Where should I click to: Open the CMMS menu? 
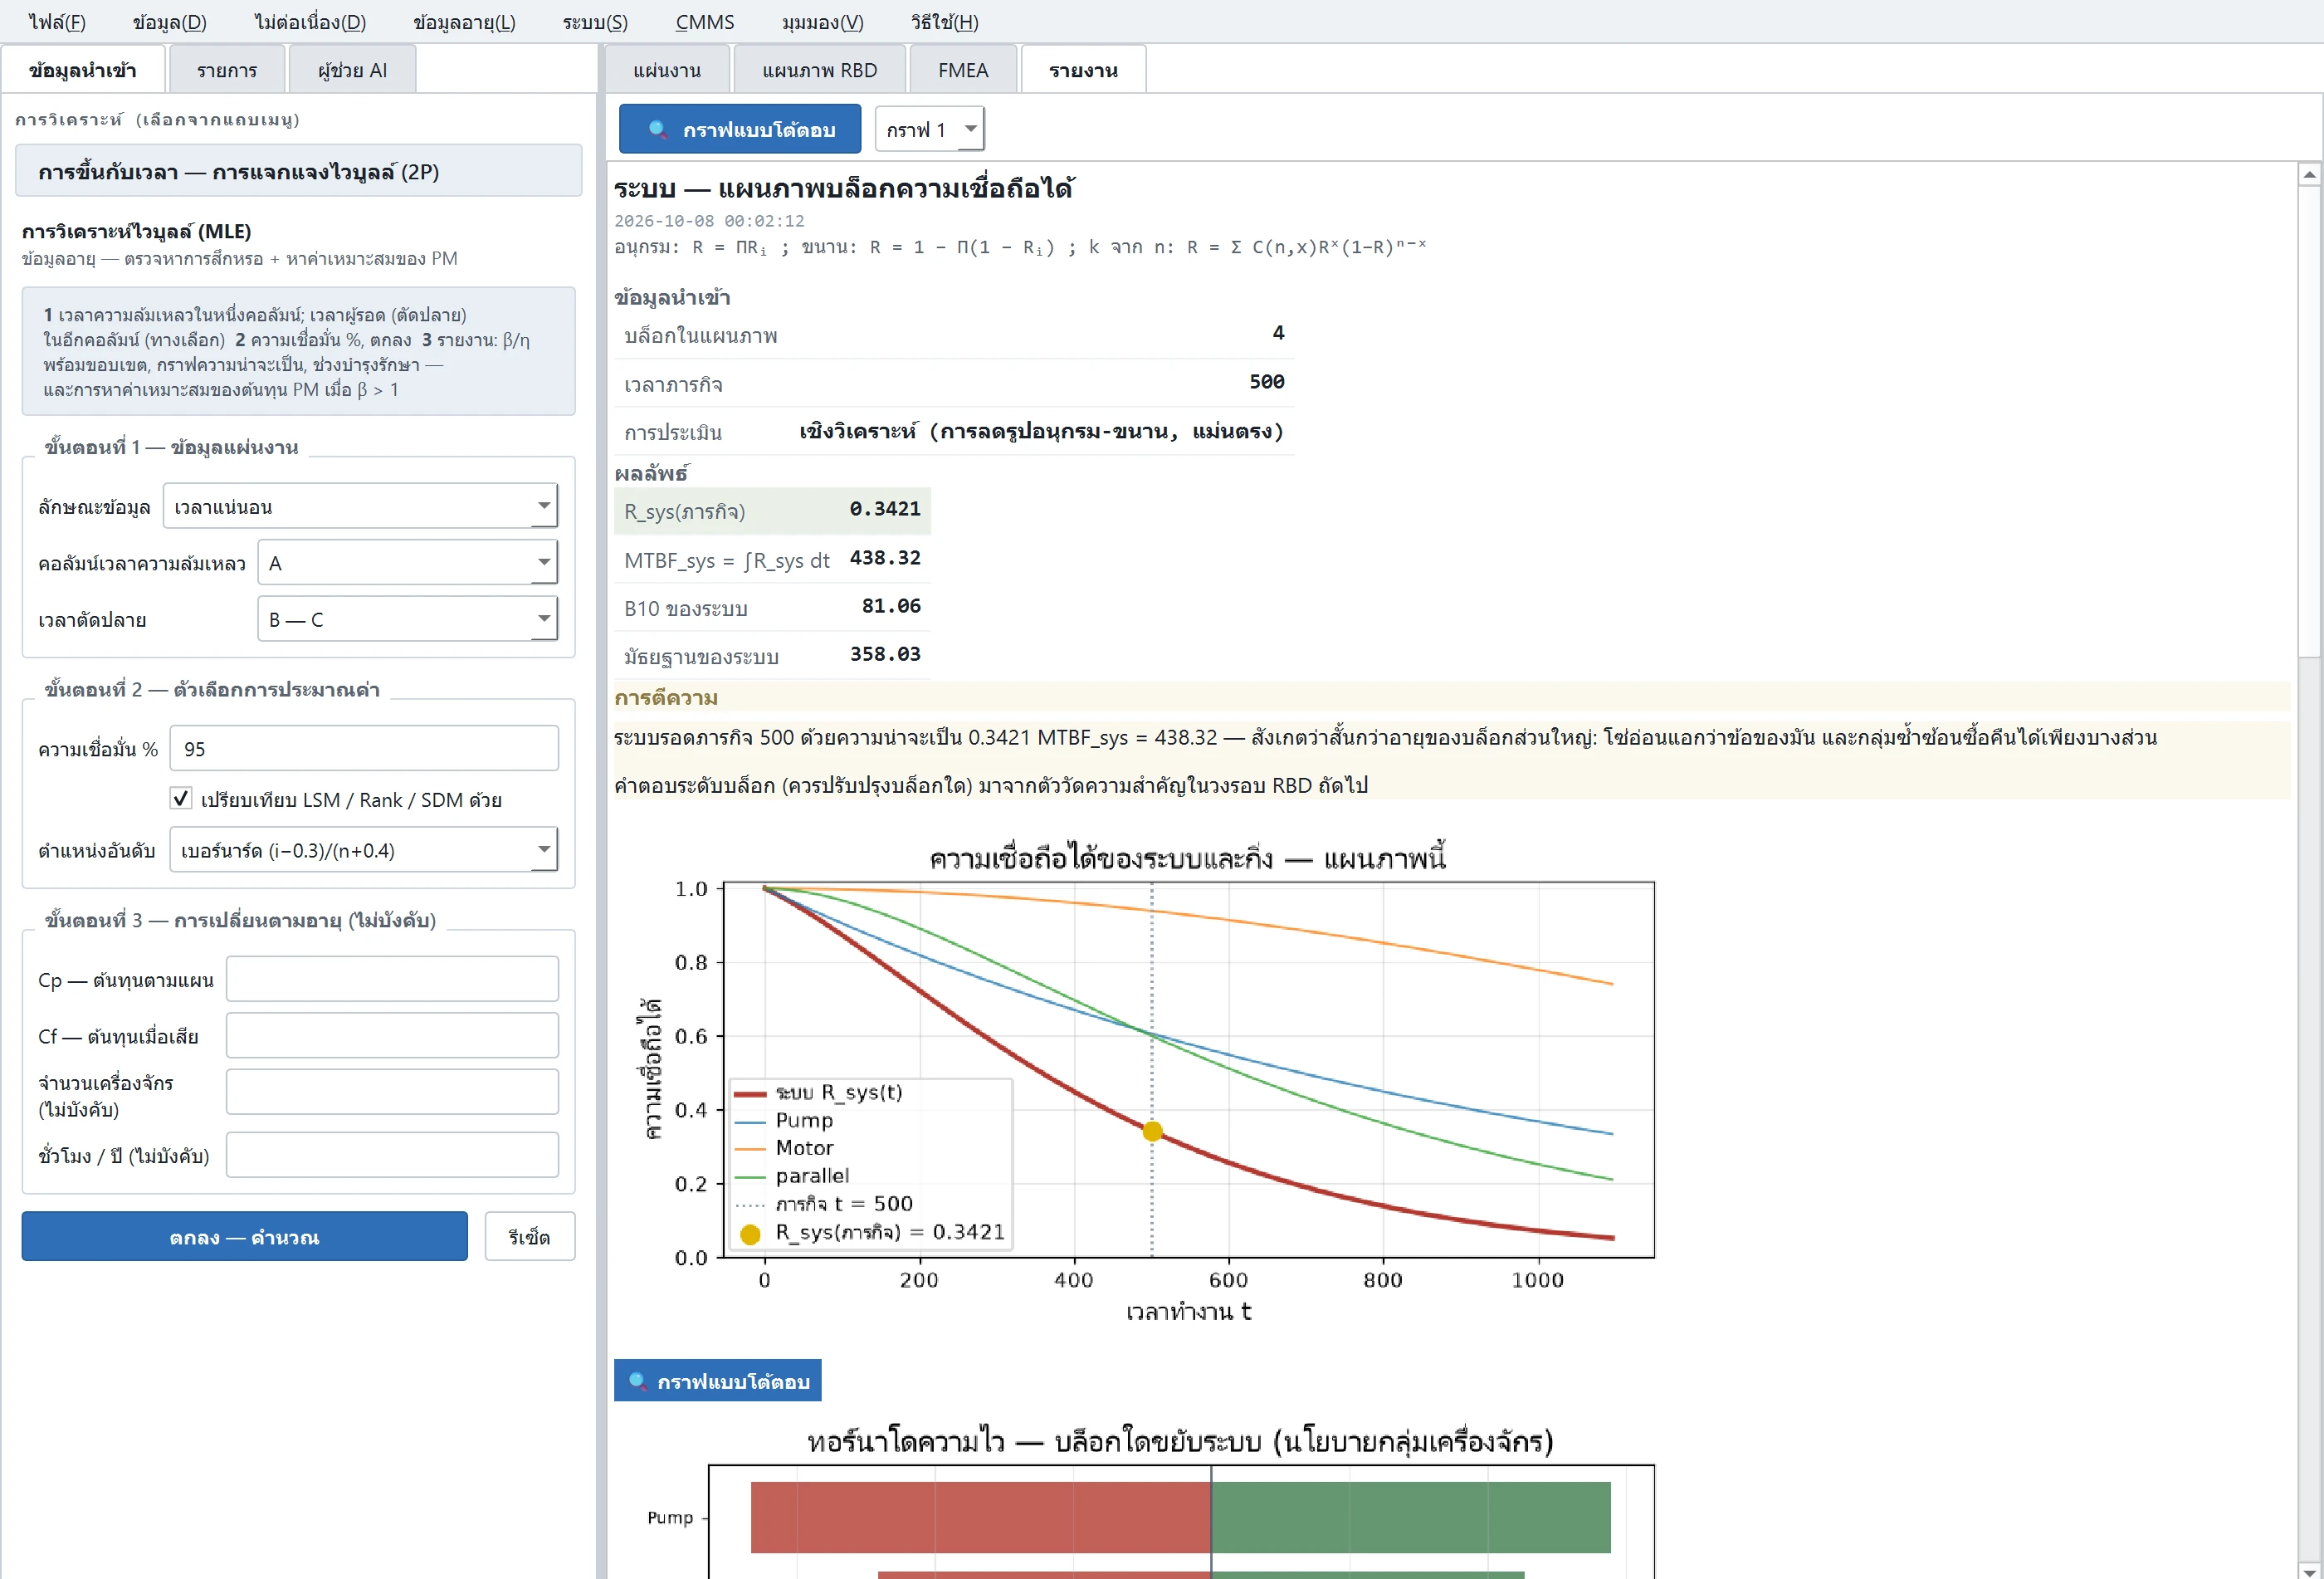(705, 21)
